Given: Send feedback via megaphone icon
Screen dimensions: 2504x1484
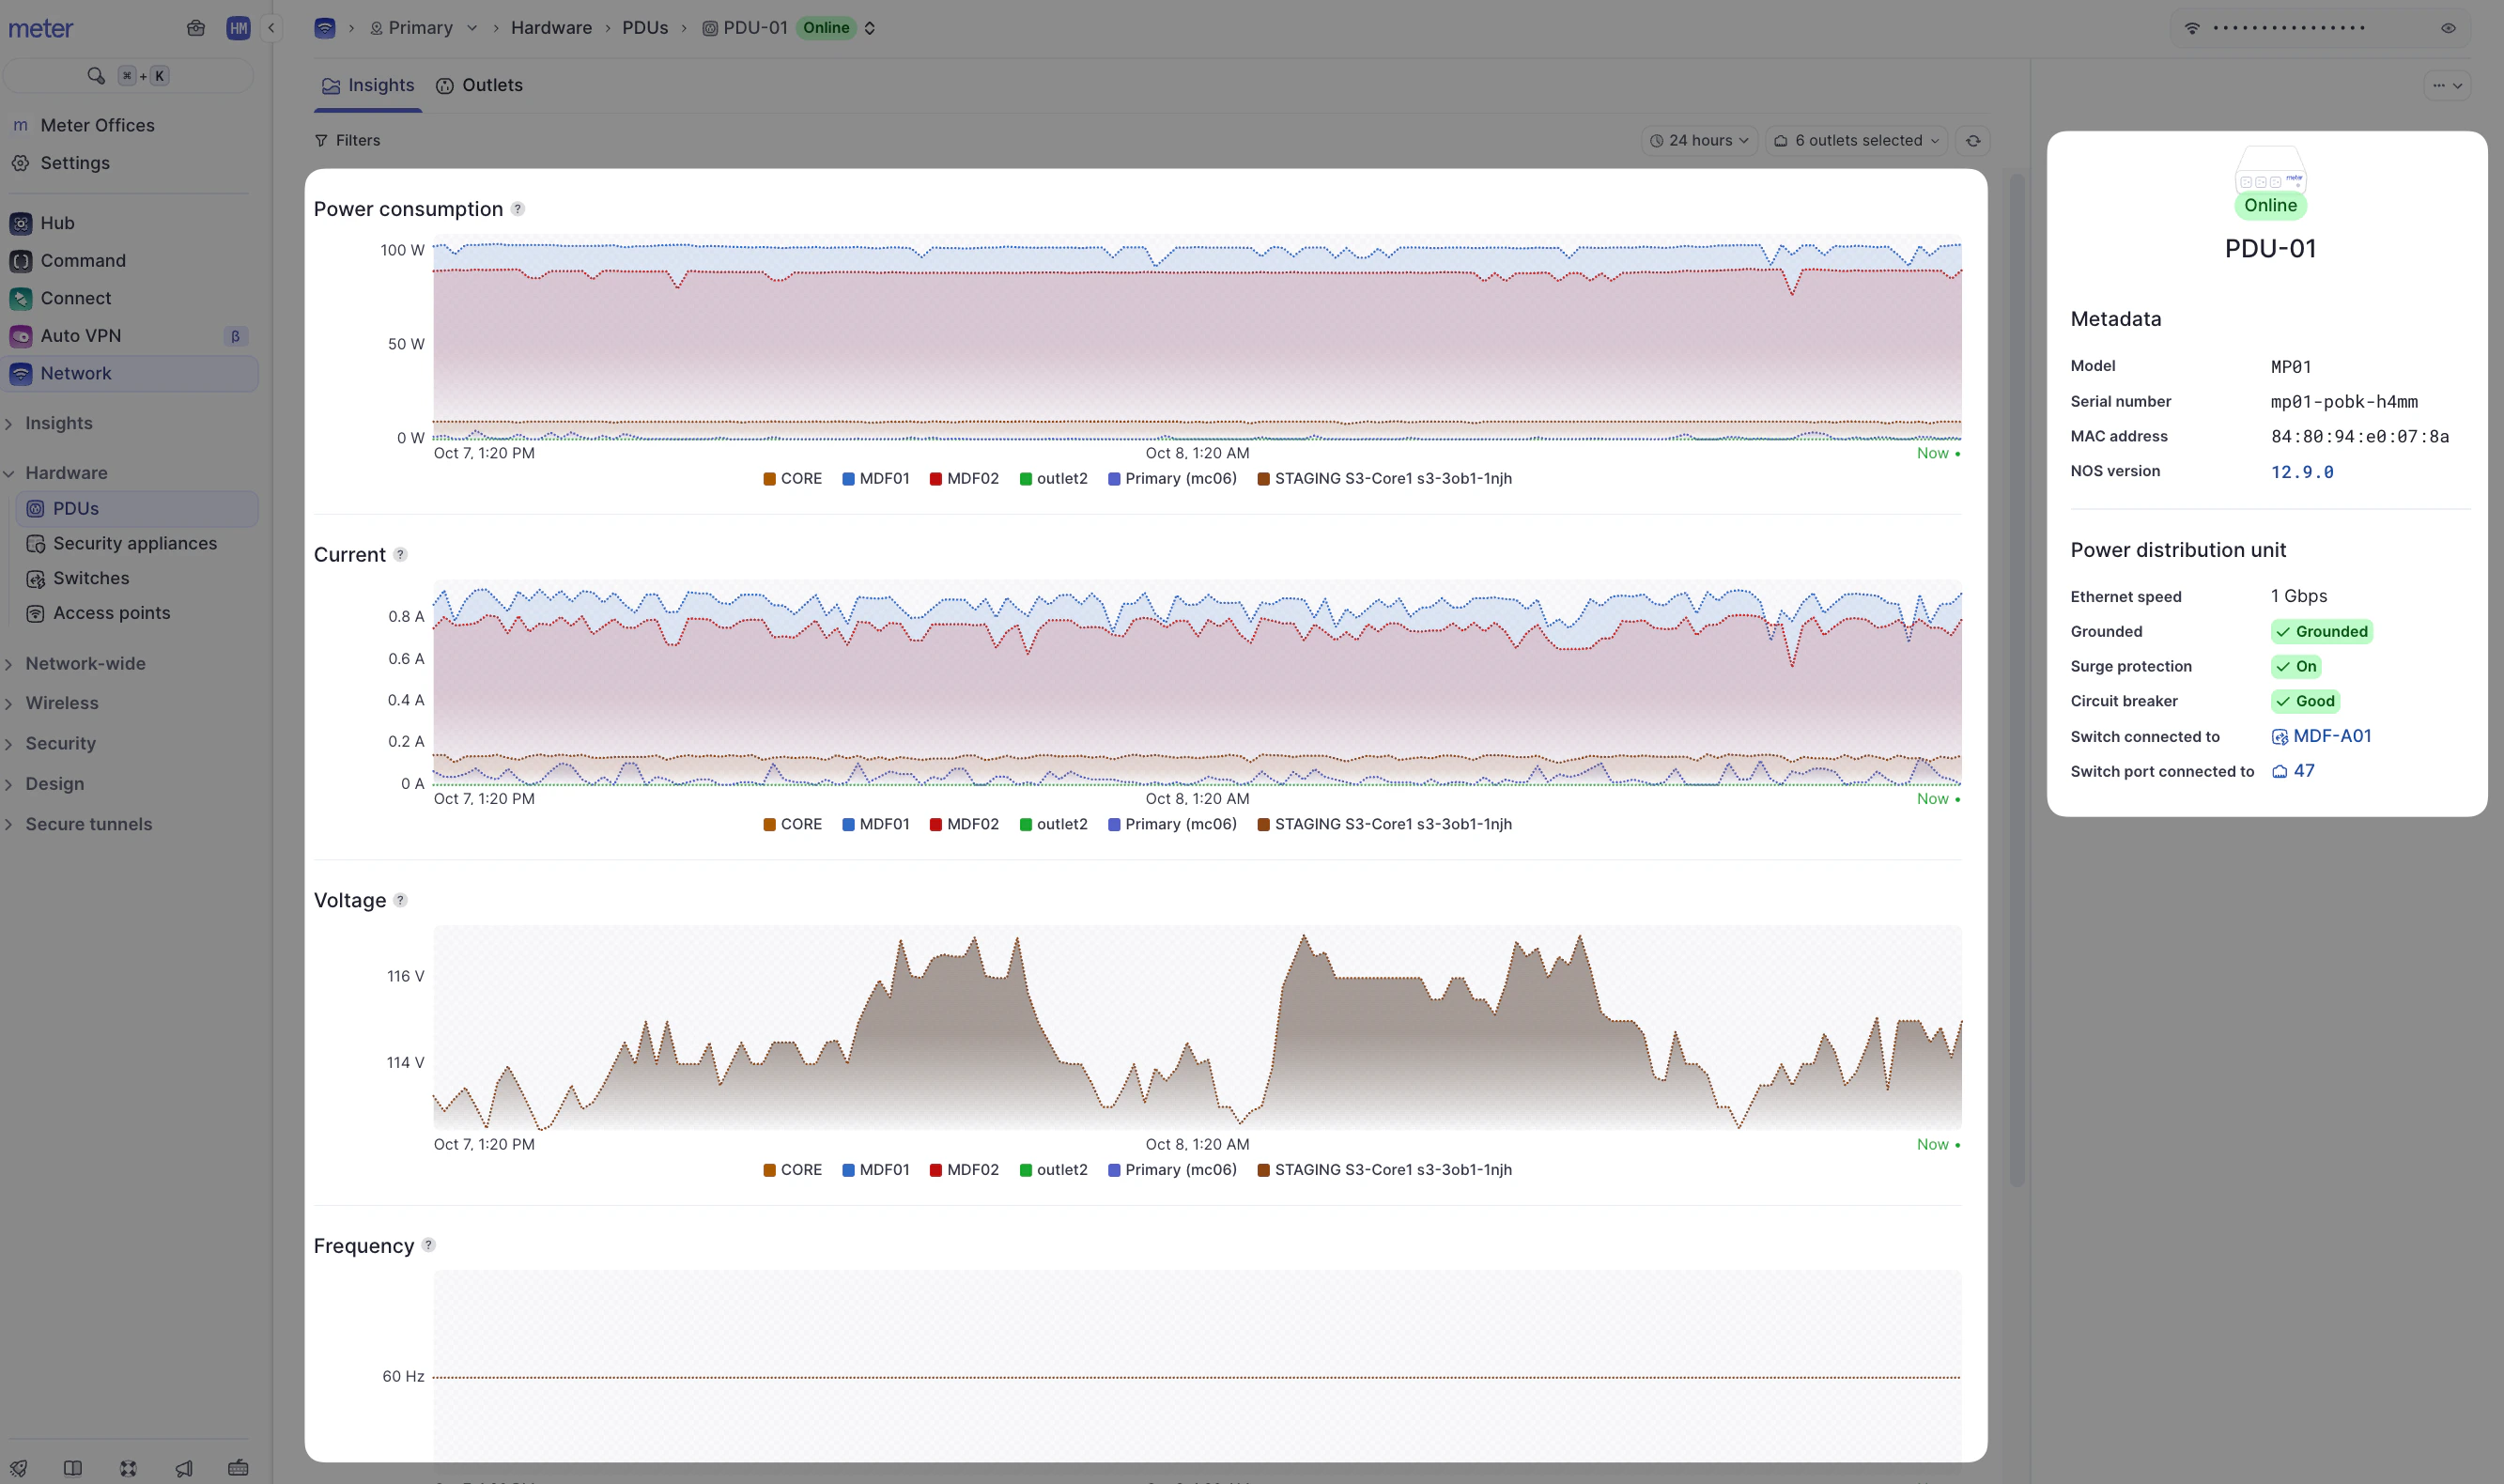Looking at the screenshot, I should pyautogui.click(x=183, y=1468).
